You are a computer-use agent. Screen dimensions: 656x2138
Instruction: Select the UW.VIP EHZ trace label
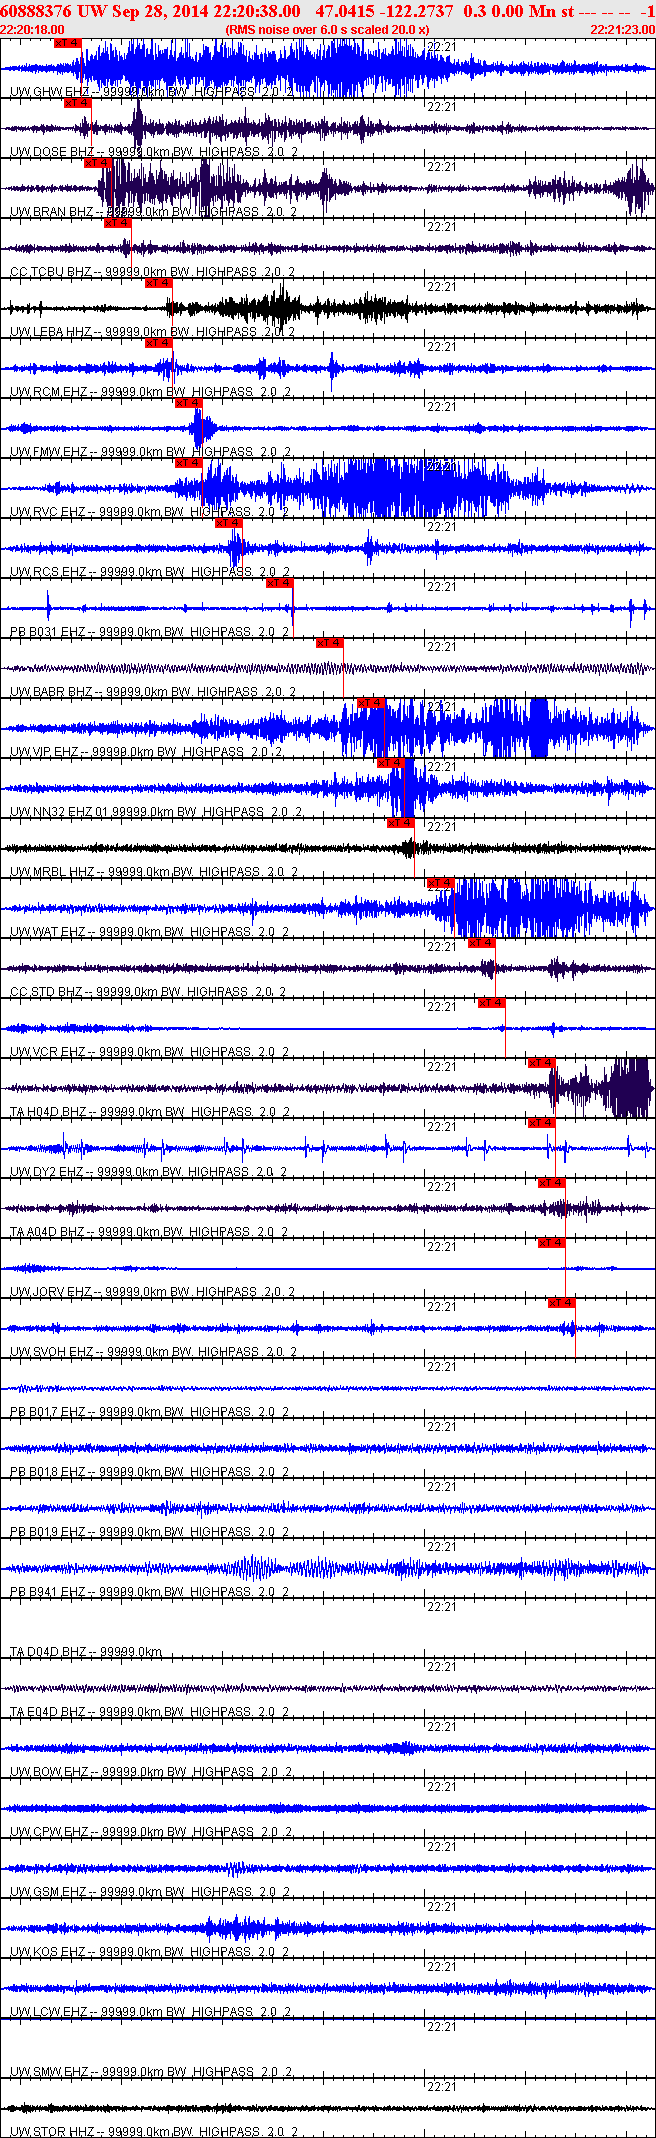pos(147,752)
